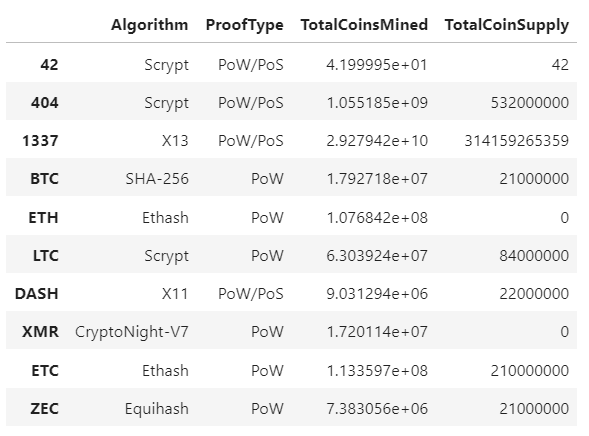589x436 pixels.
Task: Click the TotalCoinSupply column header
Action: click(x=507, y=25)
